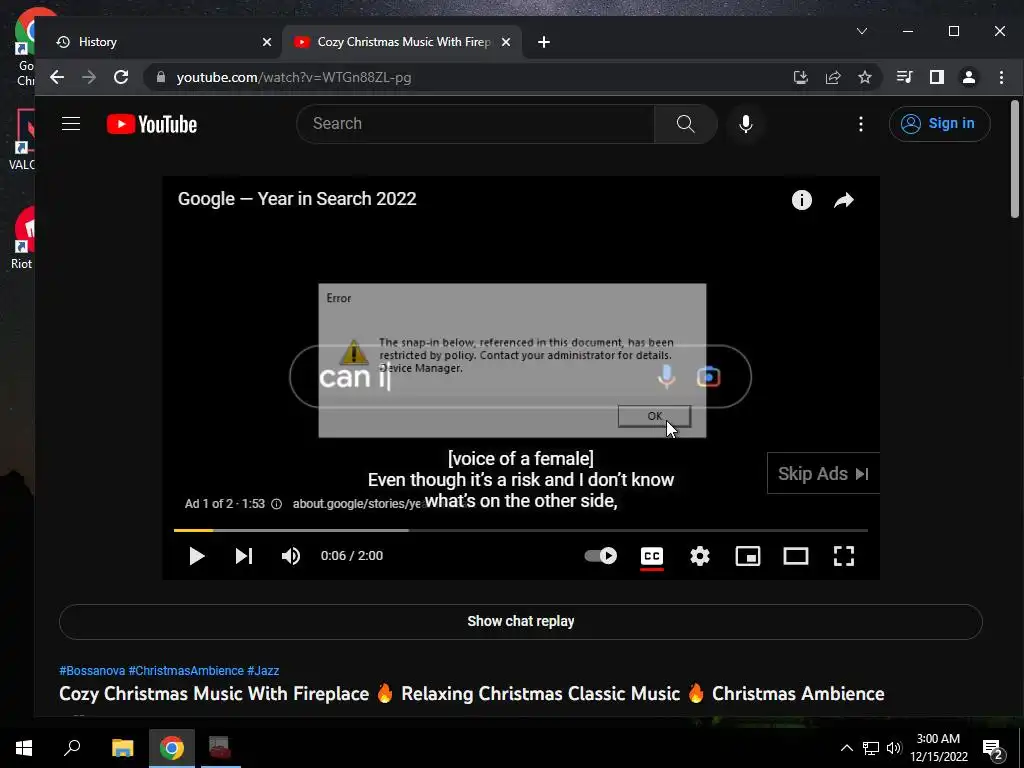The width and height of the screenshot is (1024, 768).
Task: Switch to the History tab
Action: click(157, 42)
